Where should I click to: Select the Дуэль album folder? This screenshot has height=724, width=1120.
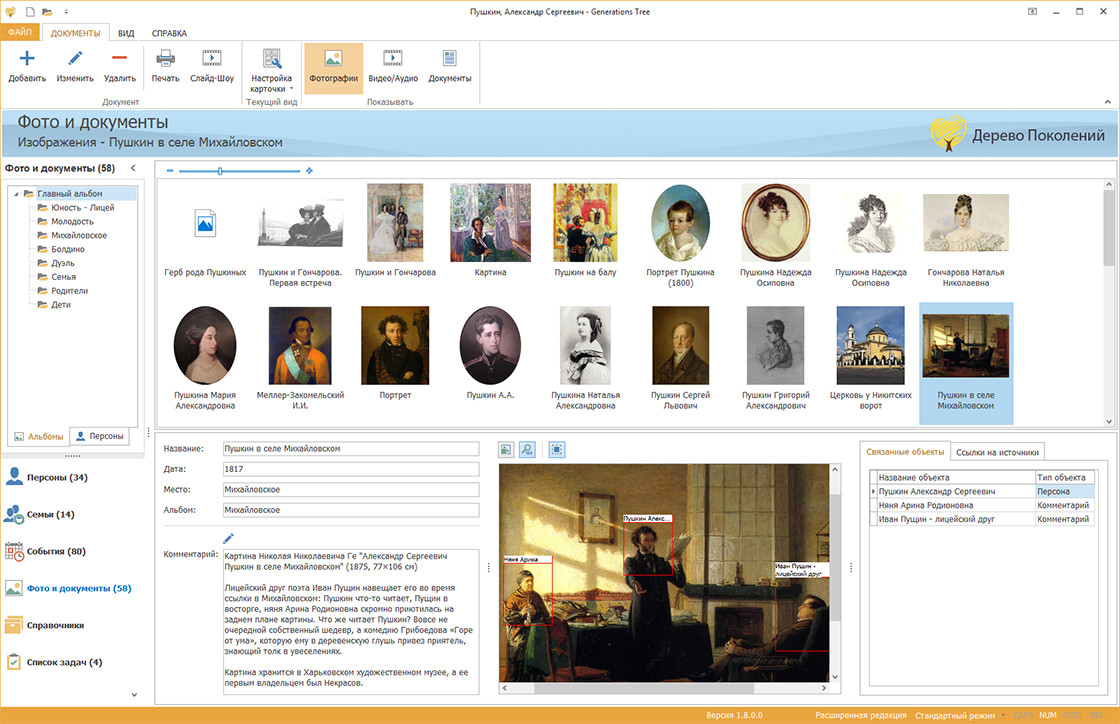point(62,263)
